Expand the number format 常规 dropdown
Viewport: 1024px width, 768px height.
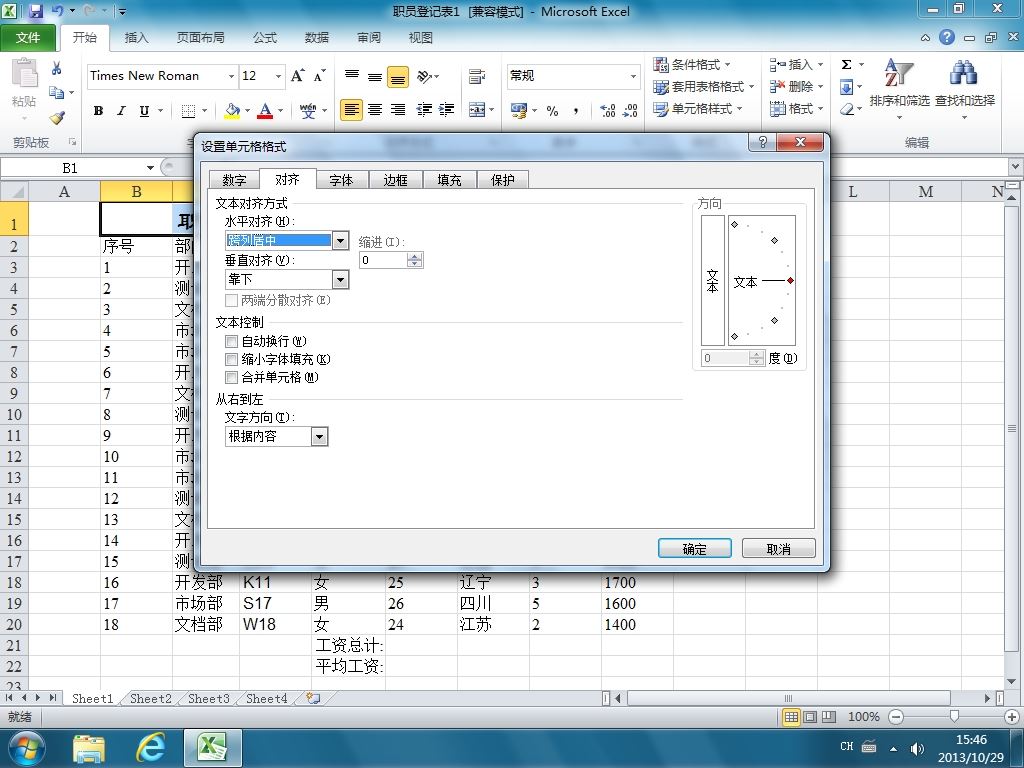pyautogui.click(x=633, y=76)
